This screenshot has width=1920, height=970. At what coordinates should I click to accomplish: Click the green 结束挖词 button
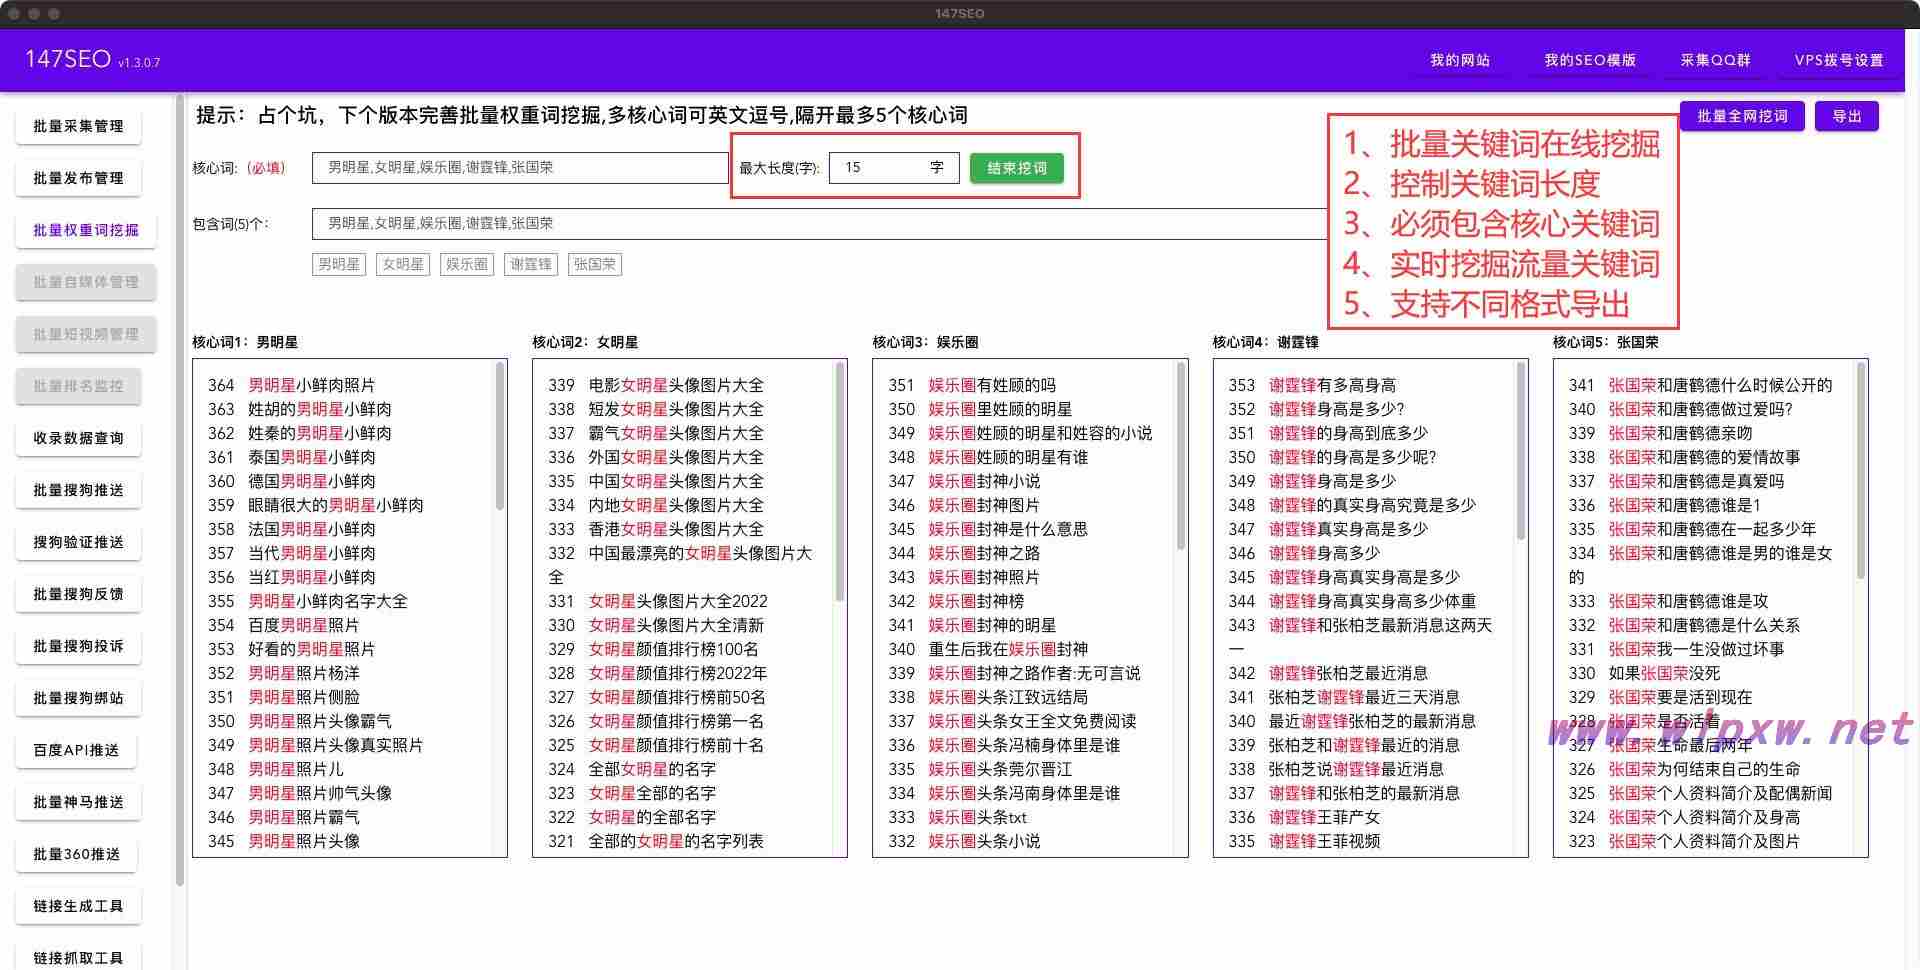(x=1017, y=168)
